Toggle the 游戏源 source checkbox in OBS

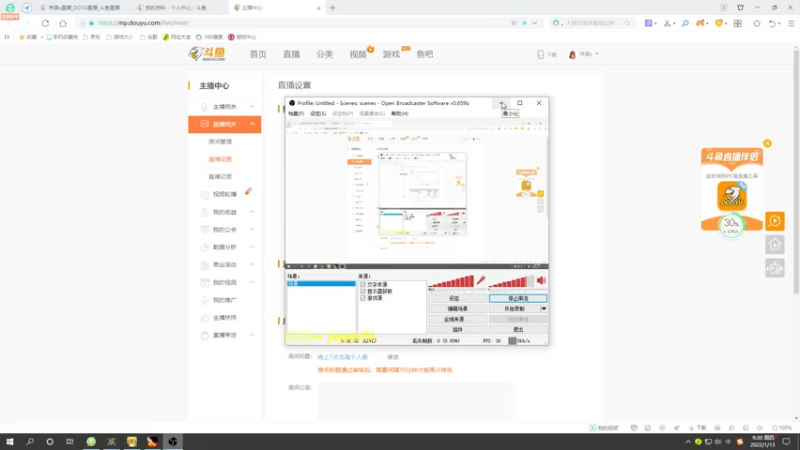(x=363, y=298)
